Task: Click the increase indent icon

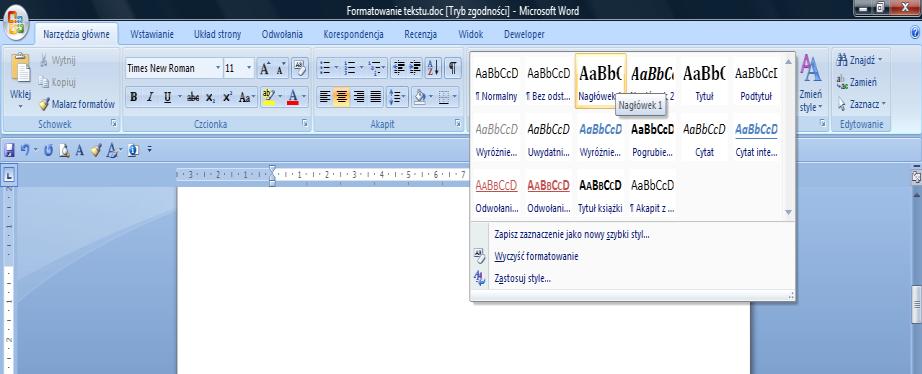Action: pos(415,68)
